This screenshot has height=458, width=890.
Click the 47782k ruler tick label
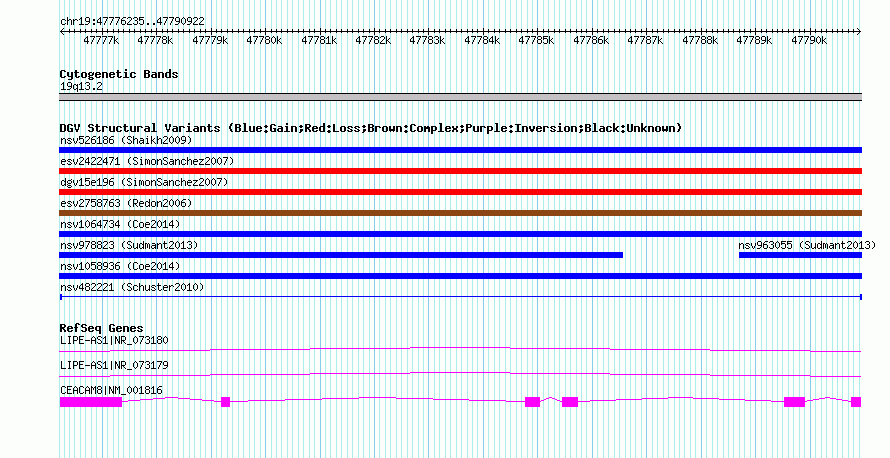point(373,41)
